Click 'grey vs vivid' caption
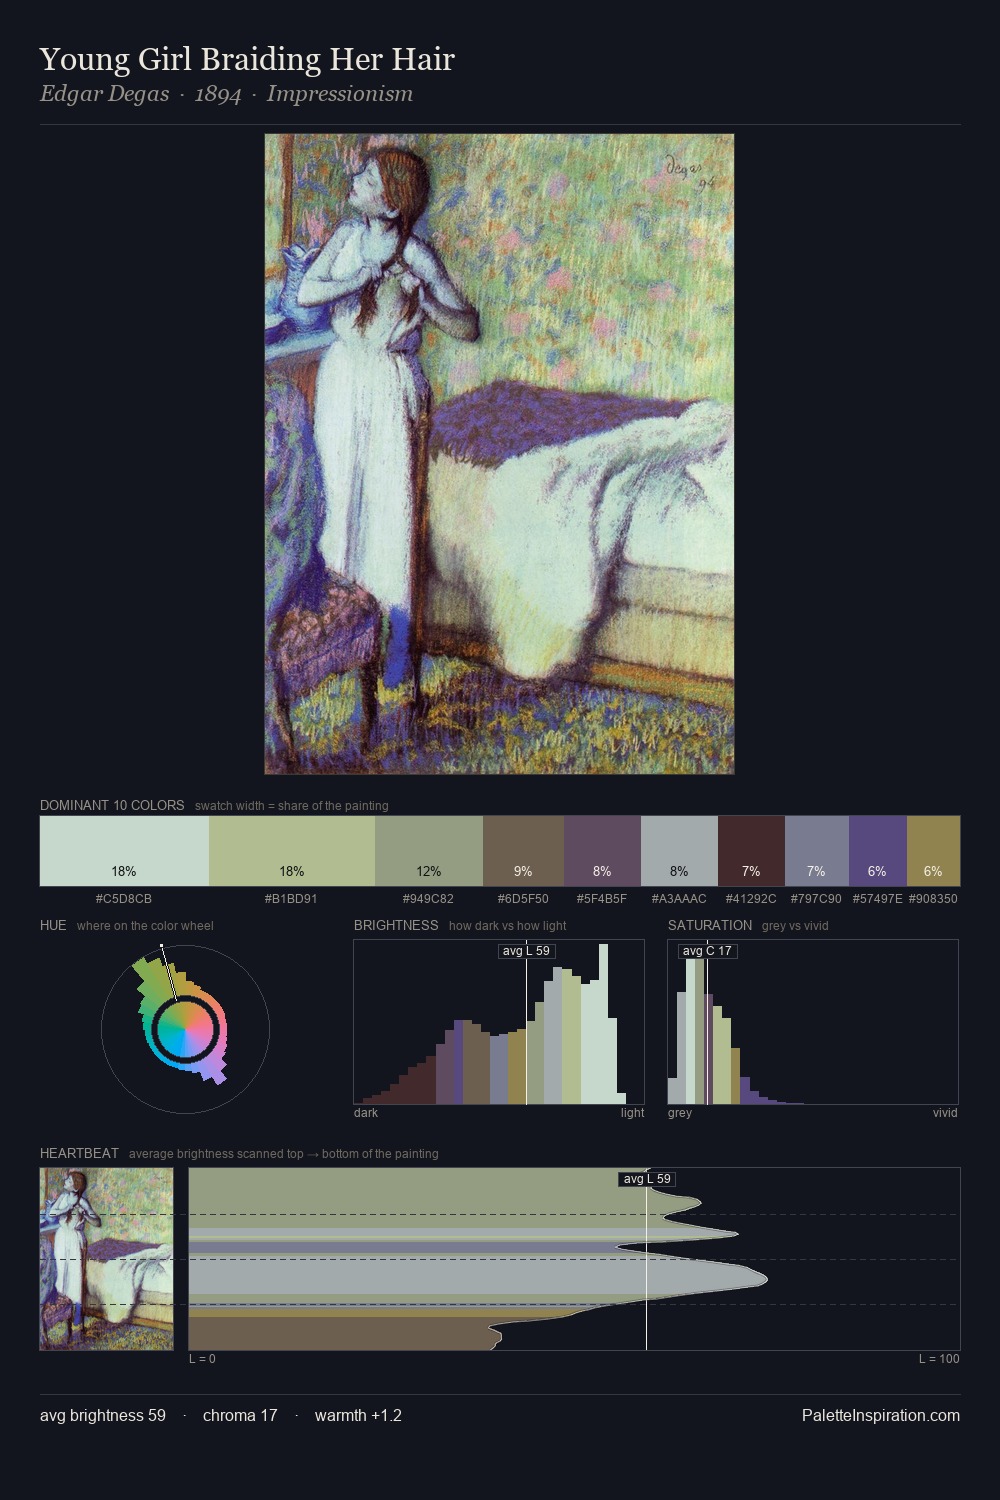Viewport: 1000px width, 1500px height. 795,925
